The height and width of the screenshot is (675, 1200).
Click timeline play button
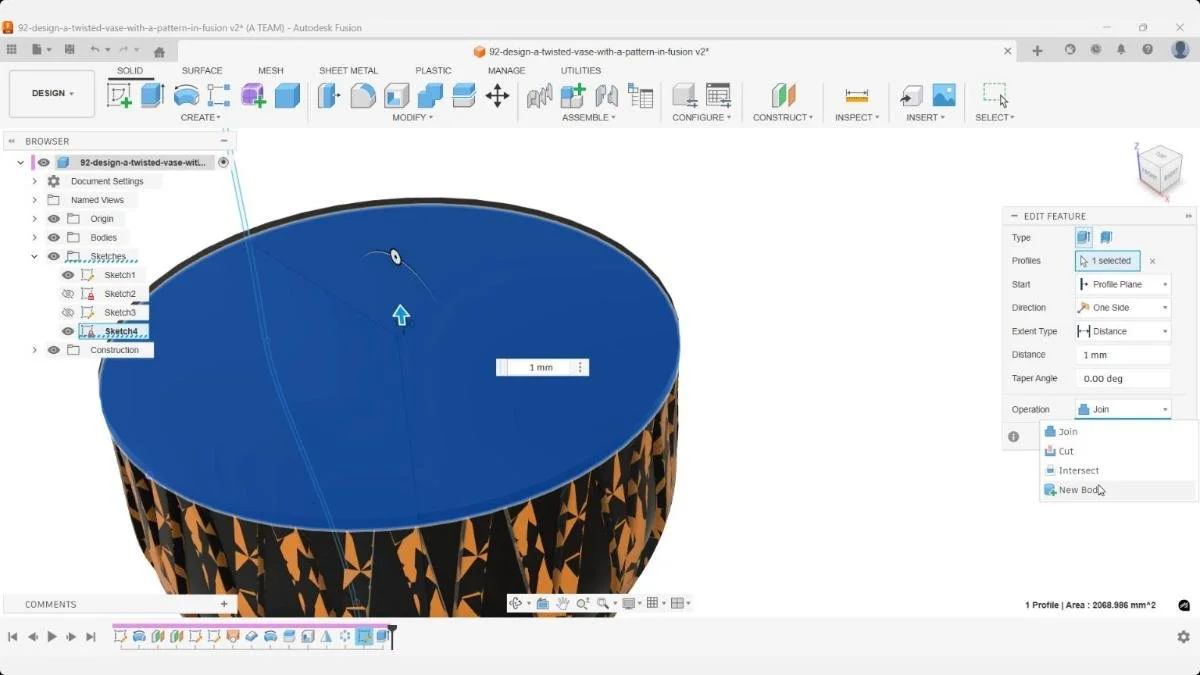pyautogui.click(x=52, y=636)
